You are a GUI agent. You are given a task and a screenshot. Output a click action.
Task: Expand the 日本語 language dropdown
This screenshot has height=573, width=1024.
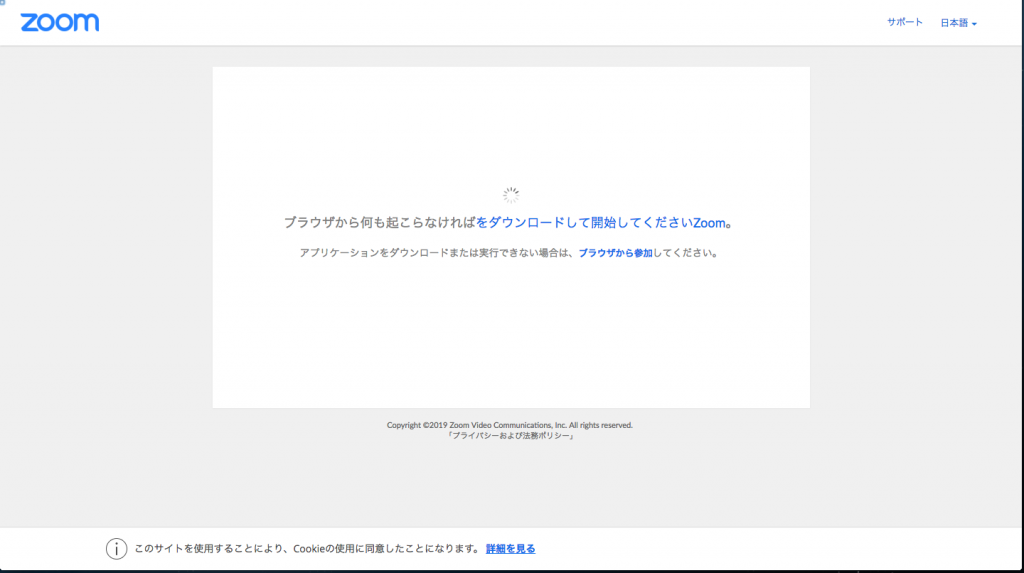[958, 23]
